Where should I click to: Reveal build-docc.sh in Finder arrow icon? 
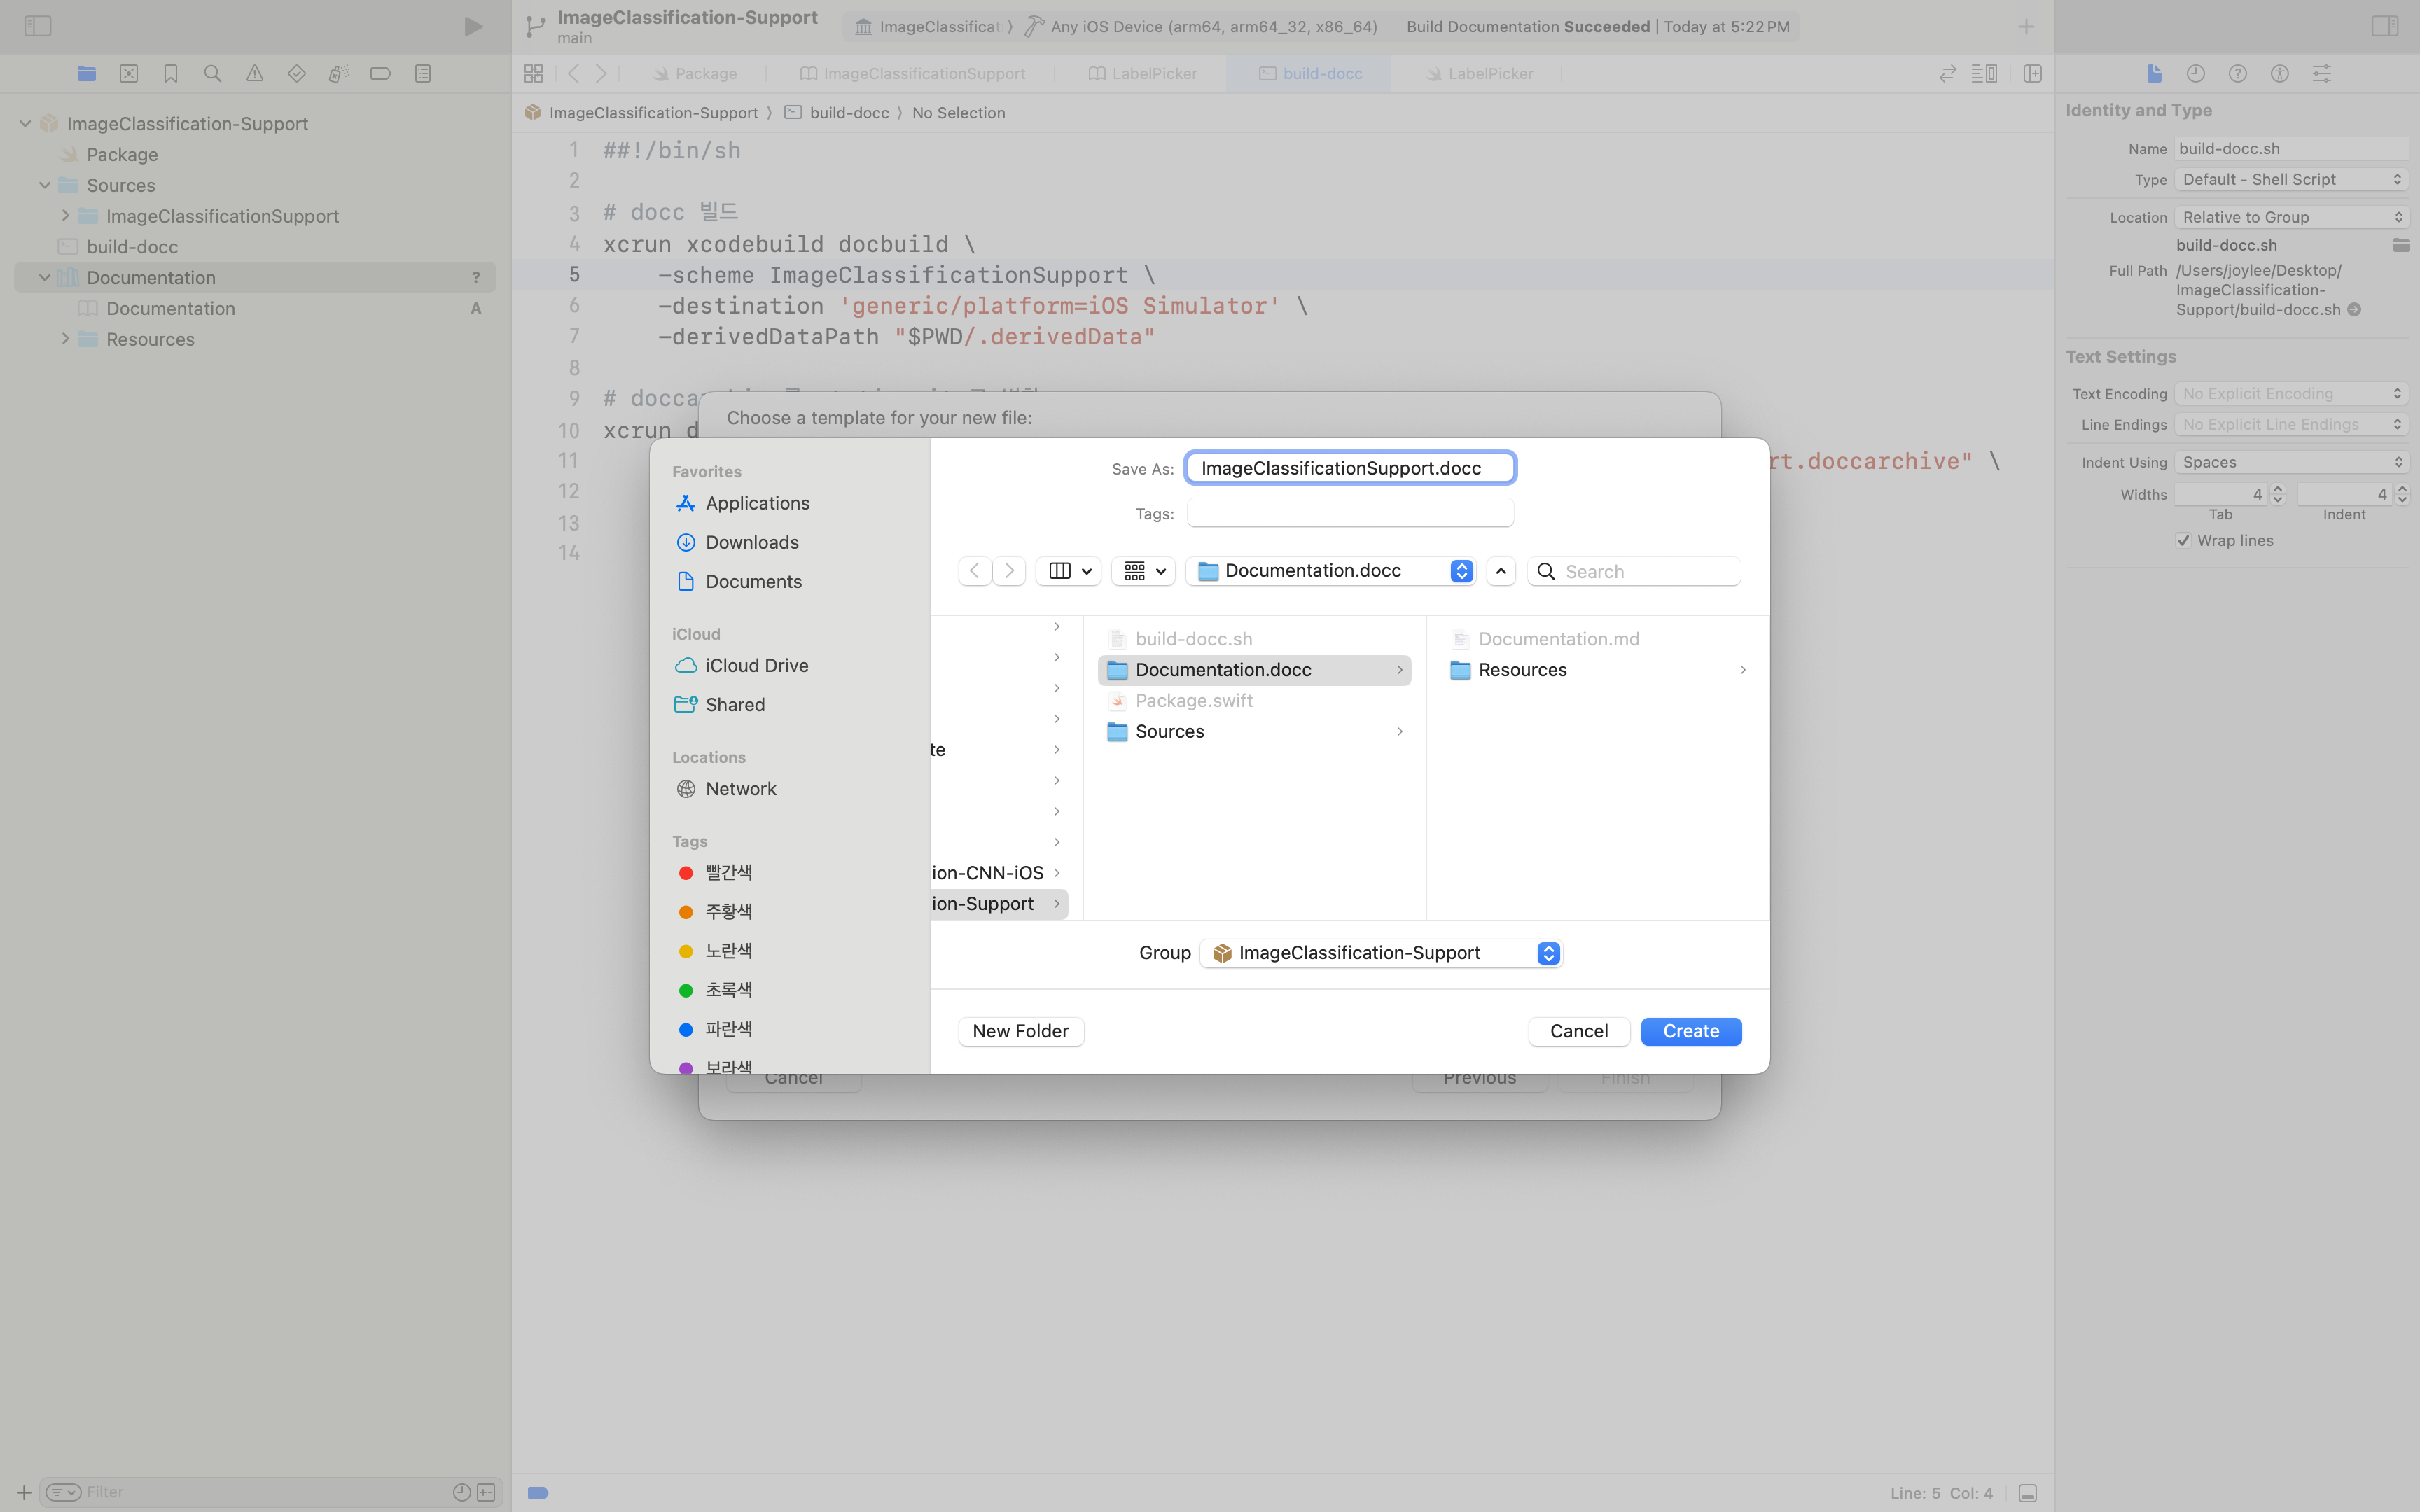pos(2354,310)
